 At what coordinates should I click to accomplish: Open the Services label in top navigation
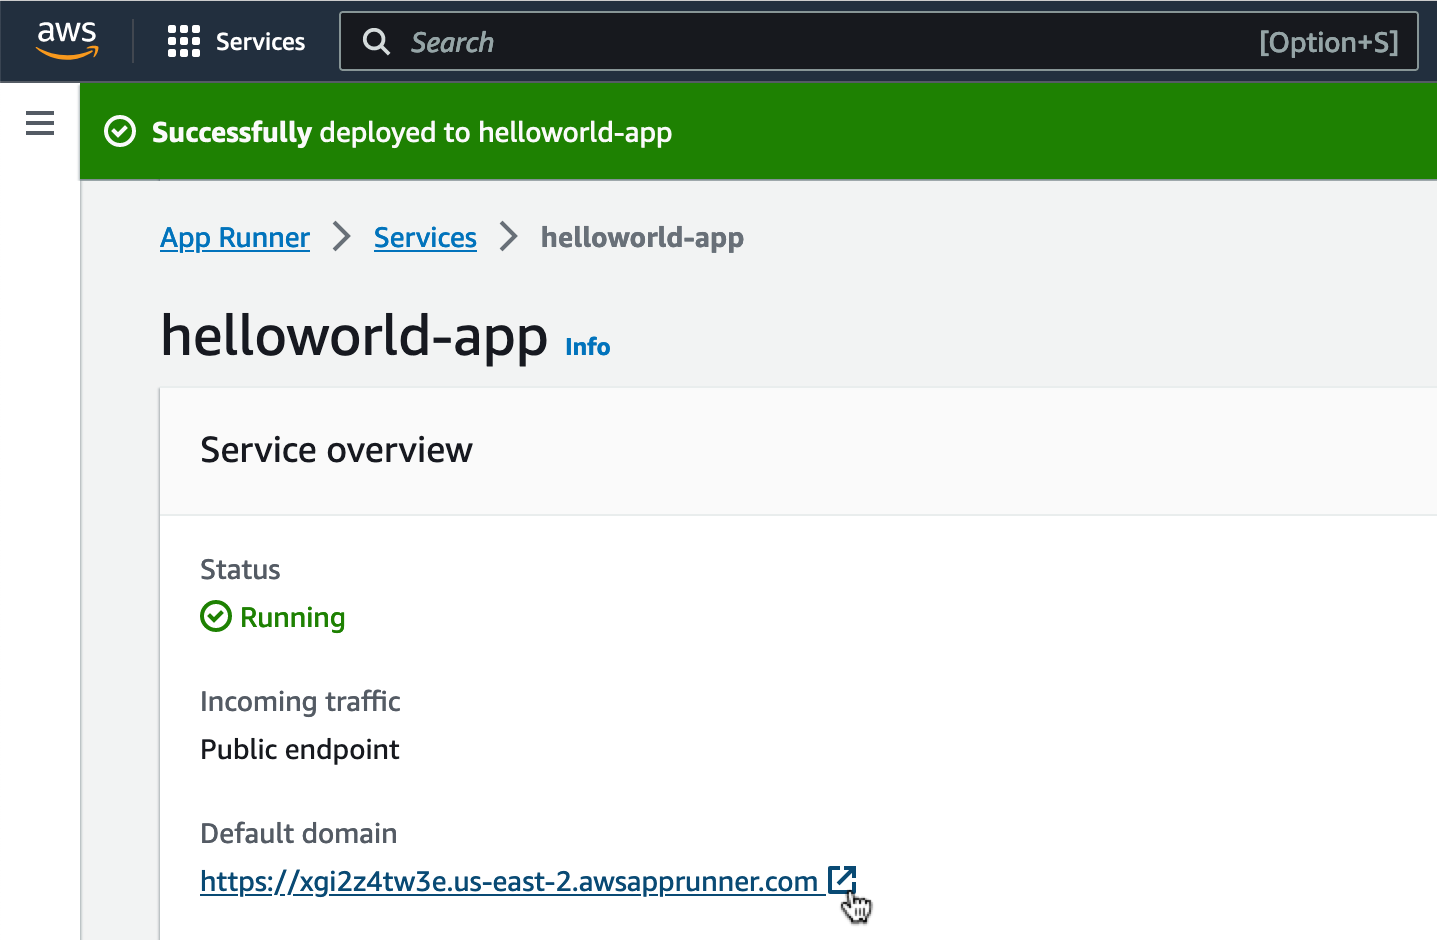click(260, 42)
